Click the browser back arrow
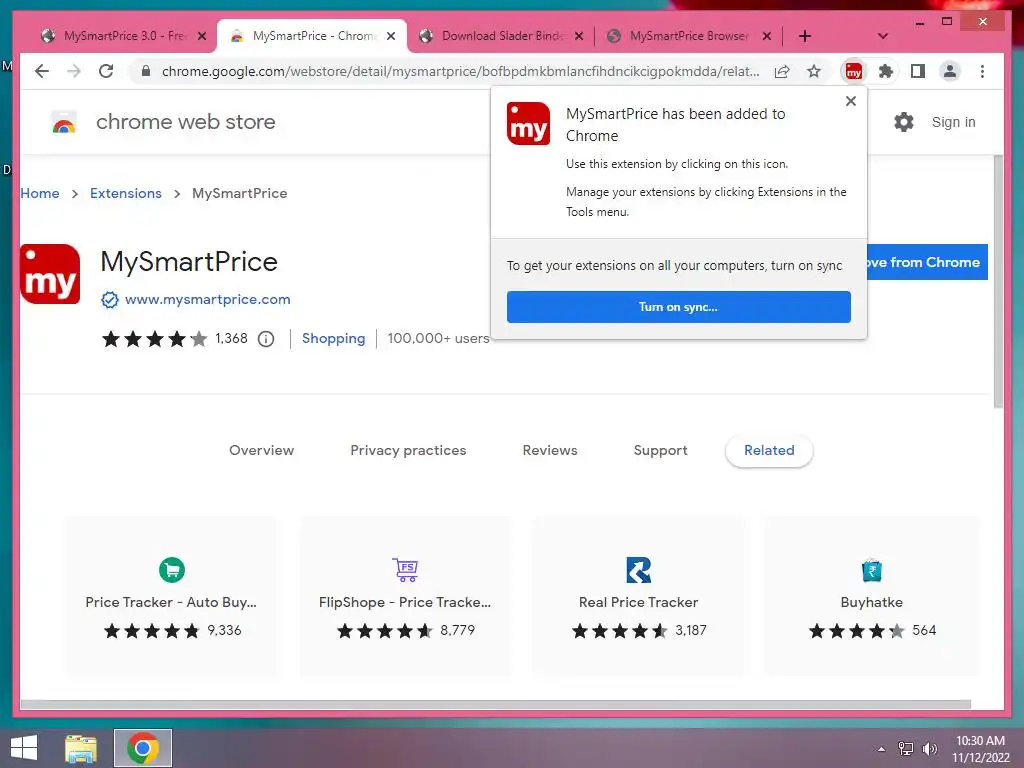This screenshot has height=768, width=1024. [42, 71]
